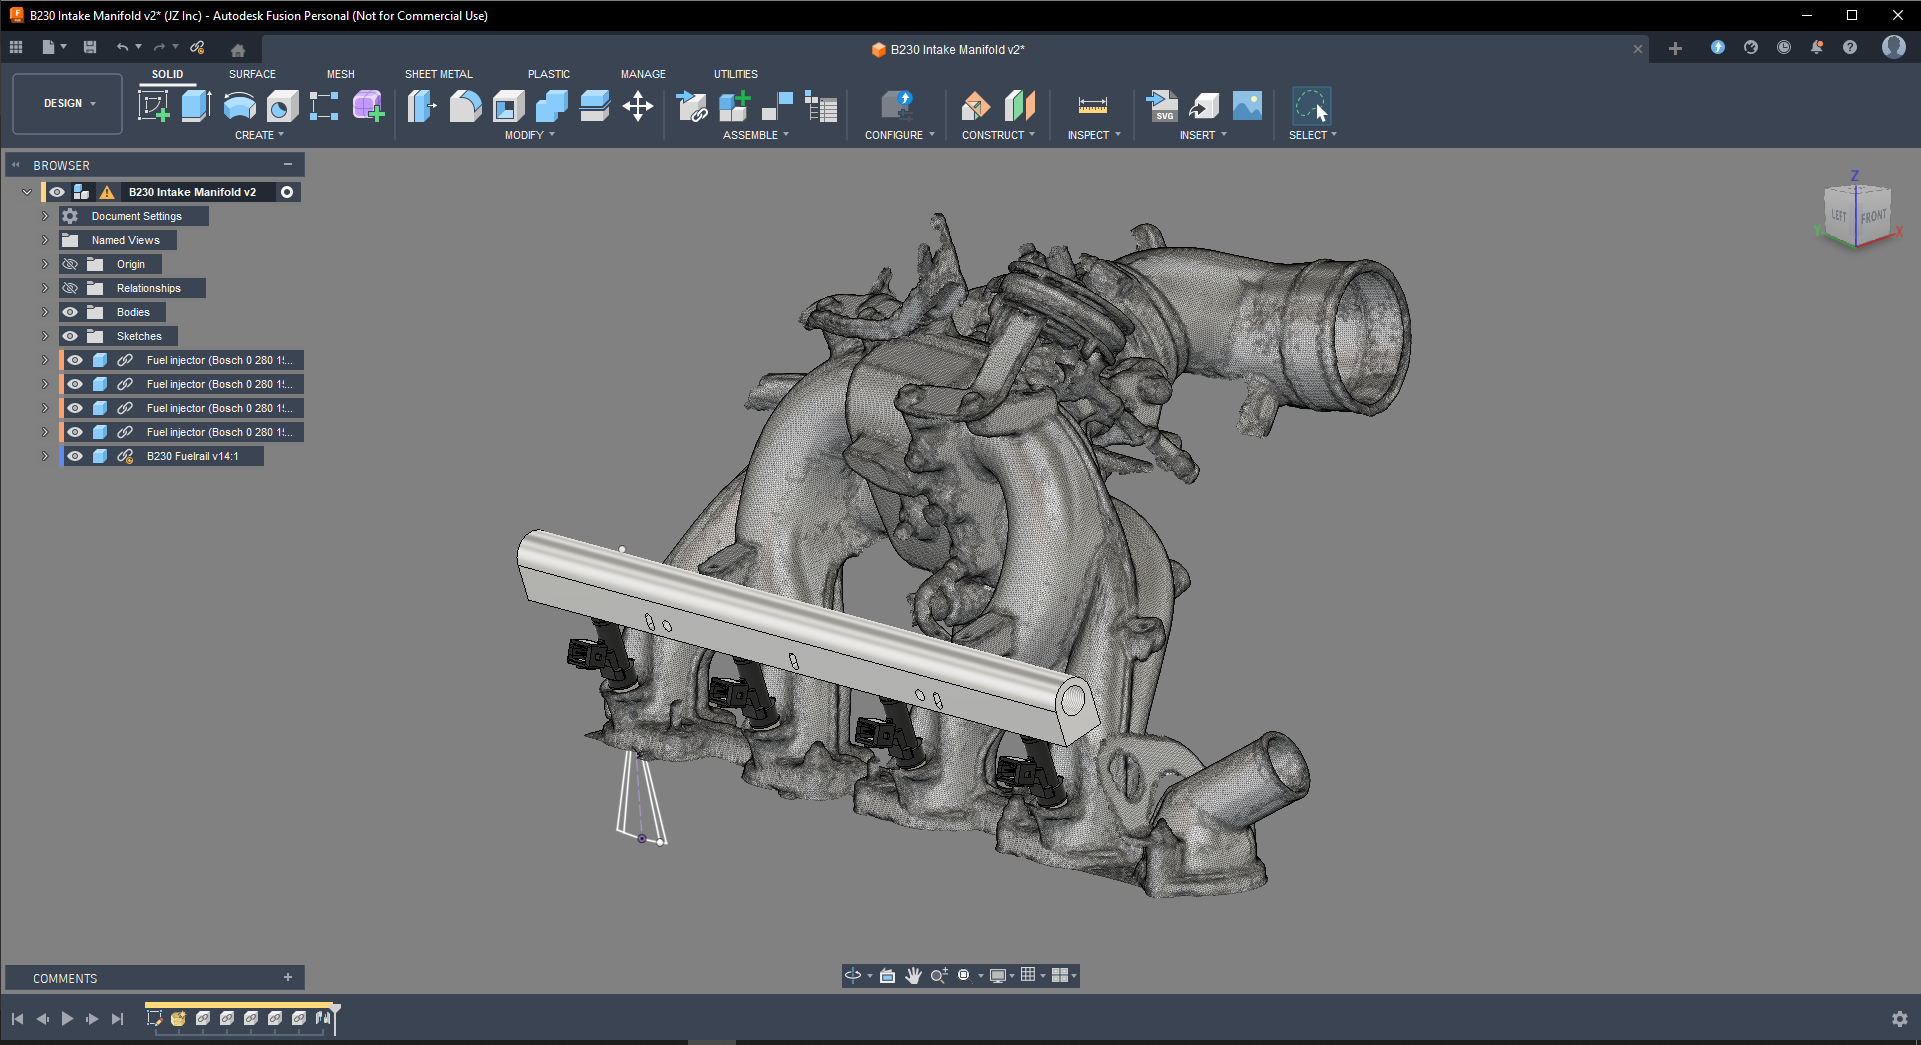Click the Insert Canvas image tool

tap(1247, 105)
